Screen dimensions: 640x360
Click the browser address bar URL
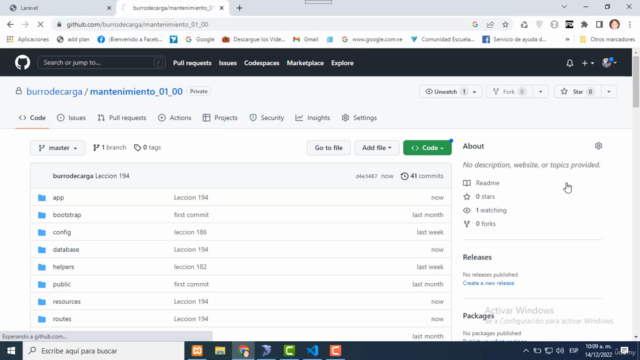click(x=137, y=24)
